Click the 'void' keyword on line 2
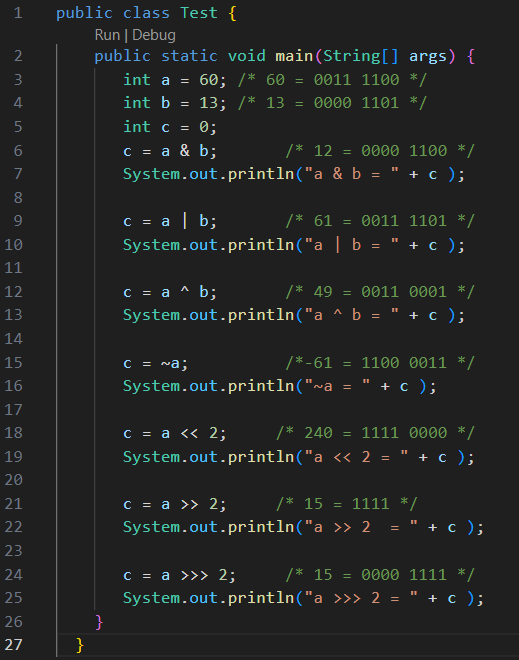Image resolution: width=519 pixels, height=660 pixels. tap(247, 56)
